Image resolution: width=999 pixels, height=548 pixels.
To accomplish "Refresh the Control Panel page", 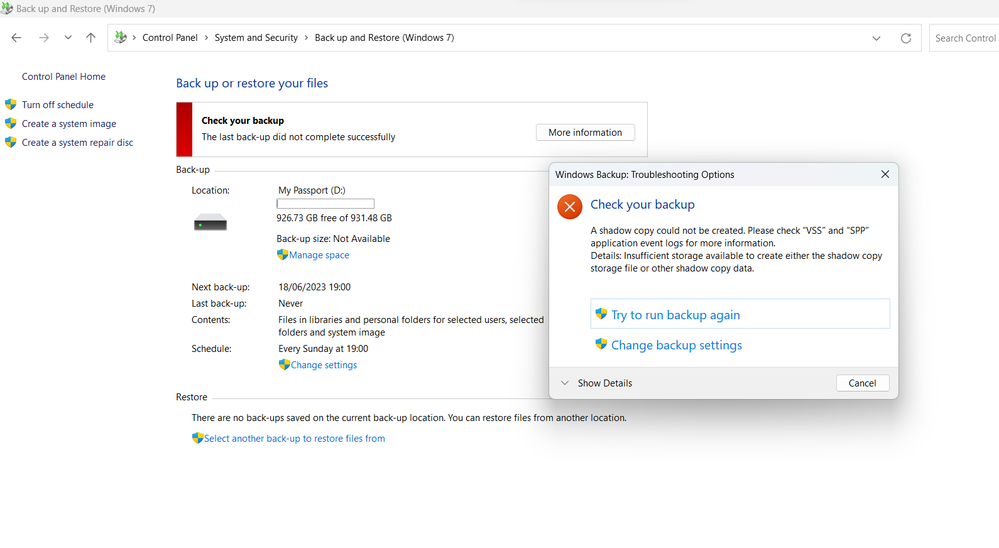I will coord(905,38).
